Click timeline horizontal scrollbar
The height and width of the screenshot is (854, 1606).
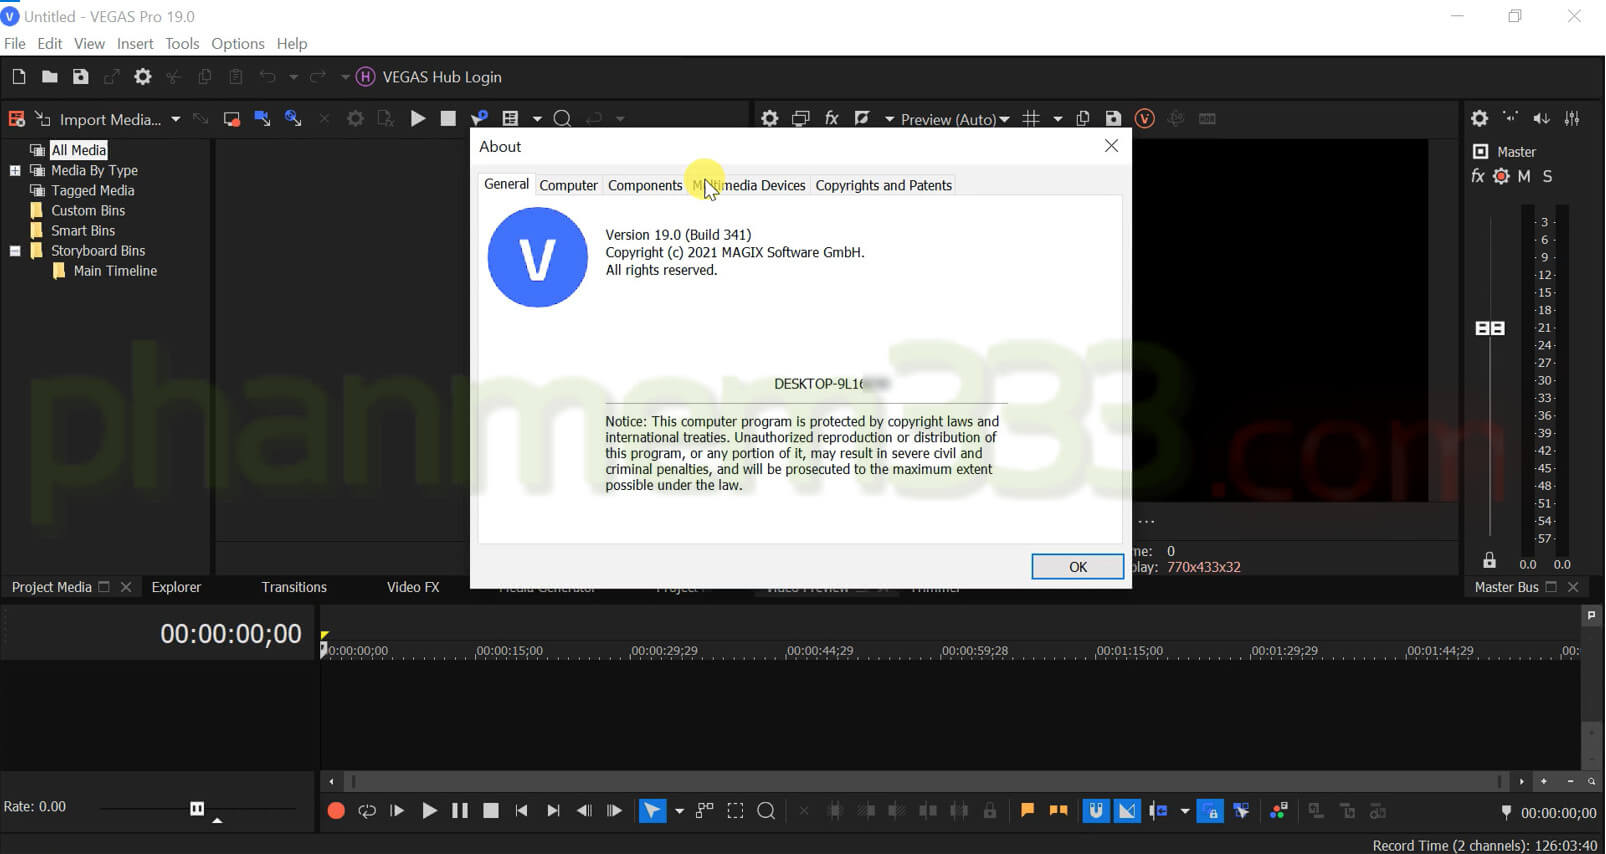click(x=924, y=781)
